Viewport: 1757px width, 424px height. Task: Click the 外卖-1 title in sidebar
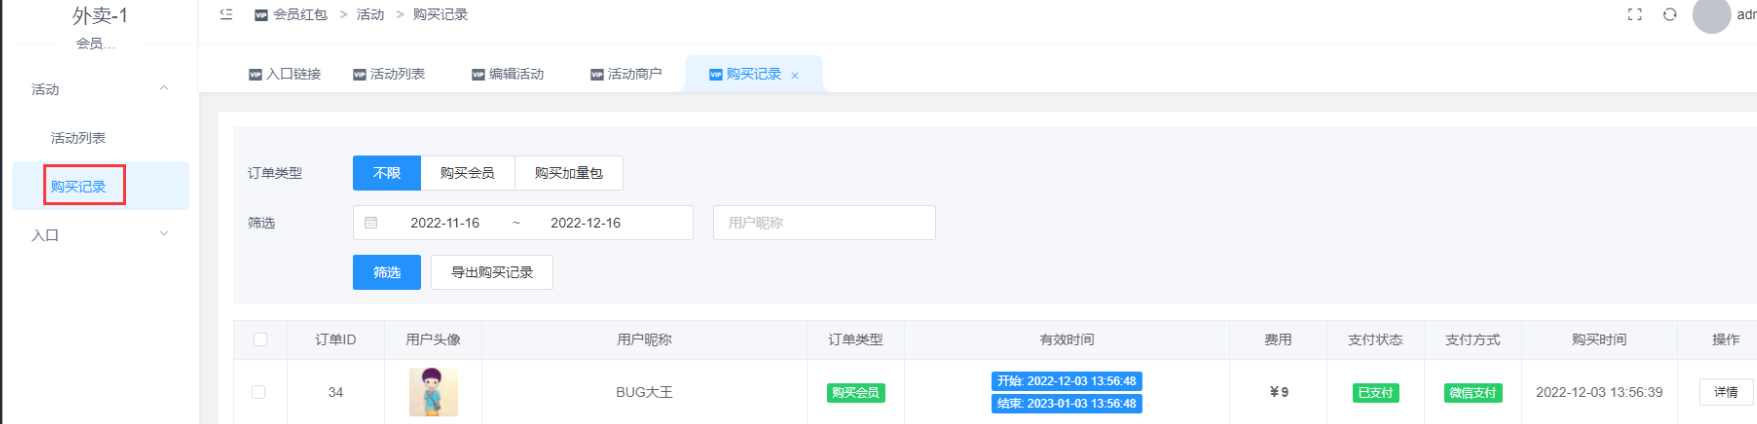tap(100, 16)
